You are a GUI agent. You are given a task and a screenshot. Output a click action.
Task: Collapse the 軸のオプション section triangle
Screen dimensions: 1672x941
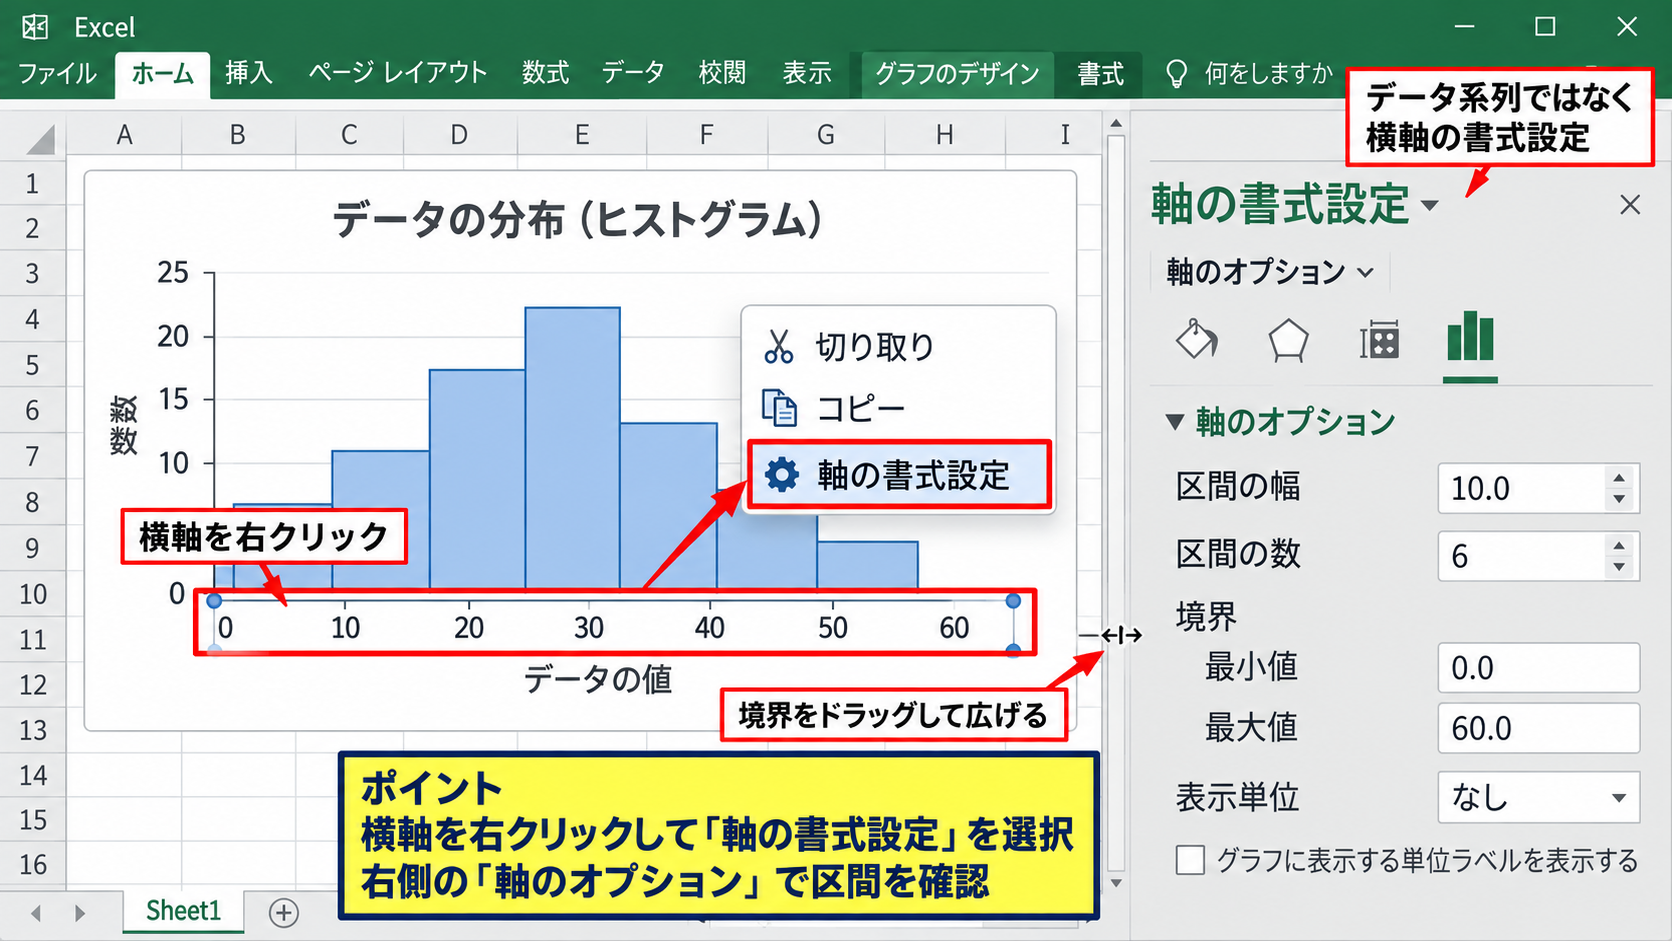tap(1176, 422)
